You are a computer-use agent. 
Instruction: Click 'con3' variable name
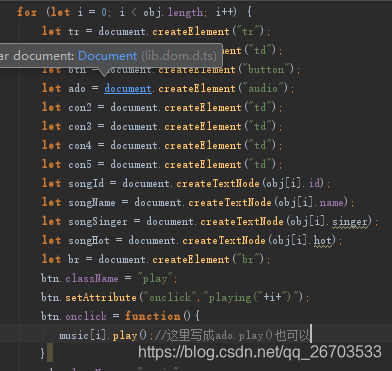(80, 126)
